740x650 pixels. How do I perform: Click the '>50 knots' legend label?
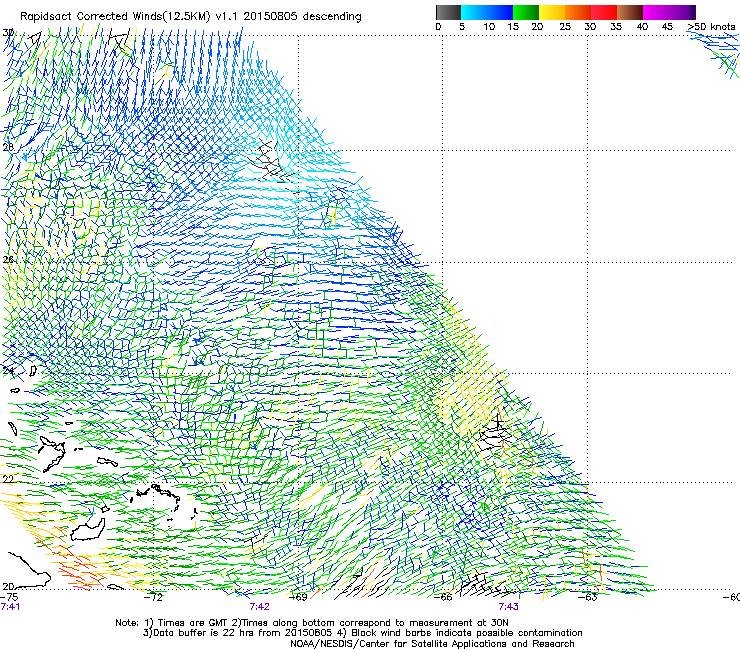click(x=711, y=27)
